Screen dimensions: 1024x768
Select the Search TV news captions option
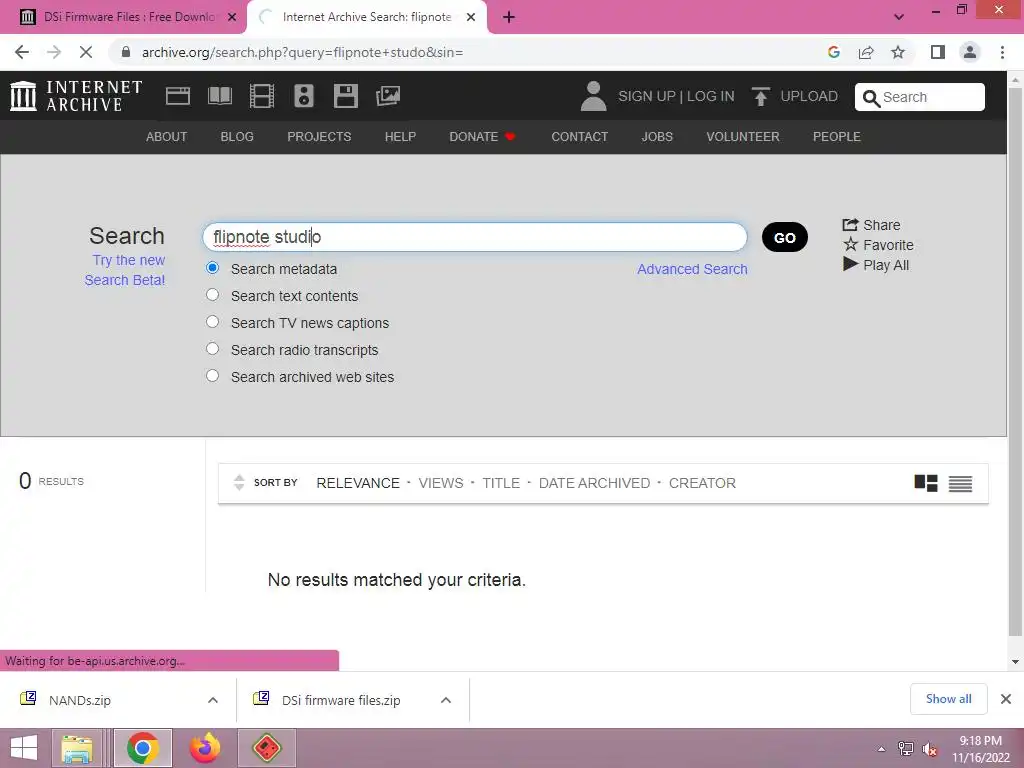212,321
